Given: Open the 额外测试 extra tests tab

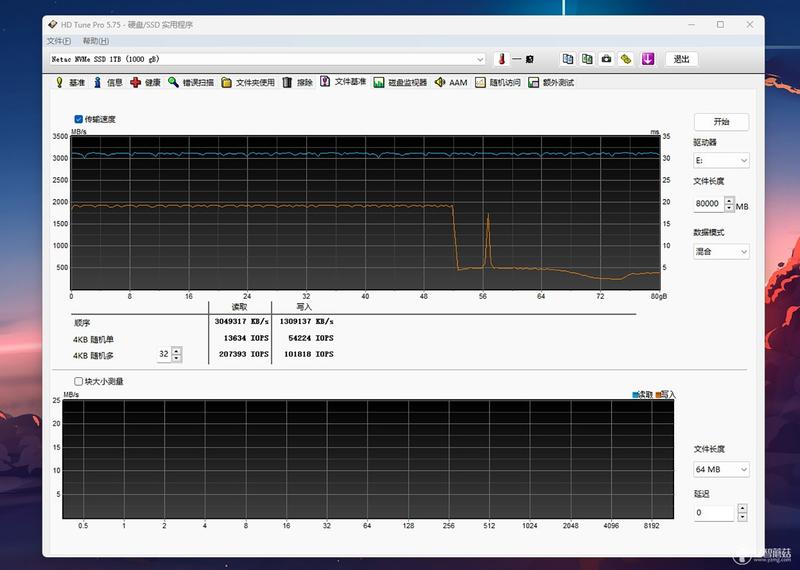Looking at the screenshot, I should point(551,82).
